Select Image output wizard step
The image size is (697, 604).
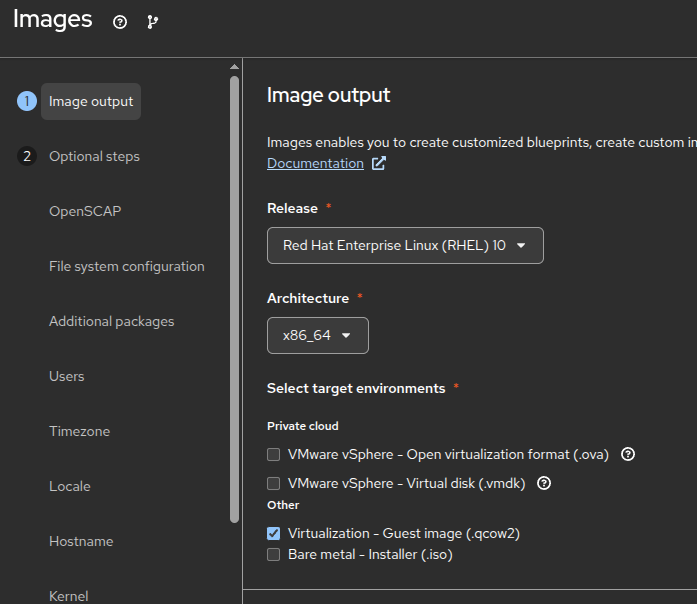click(x=91, y=101)
